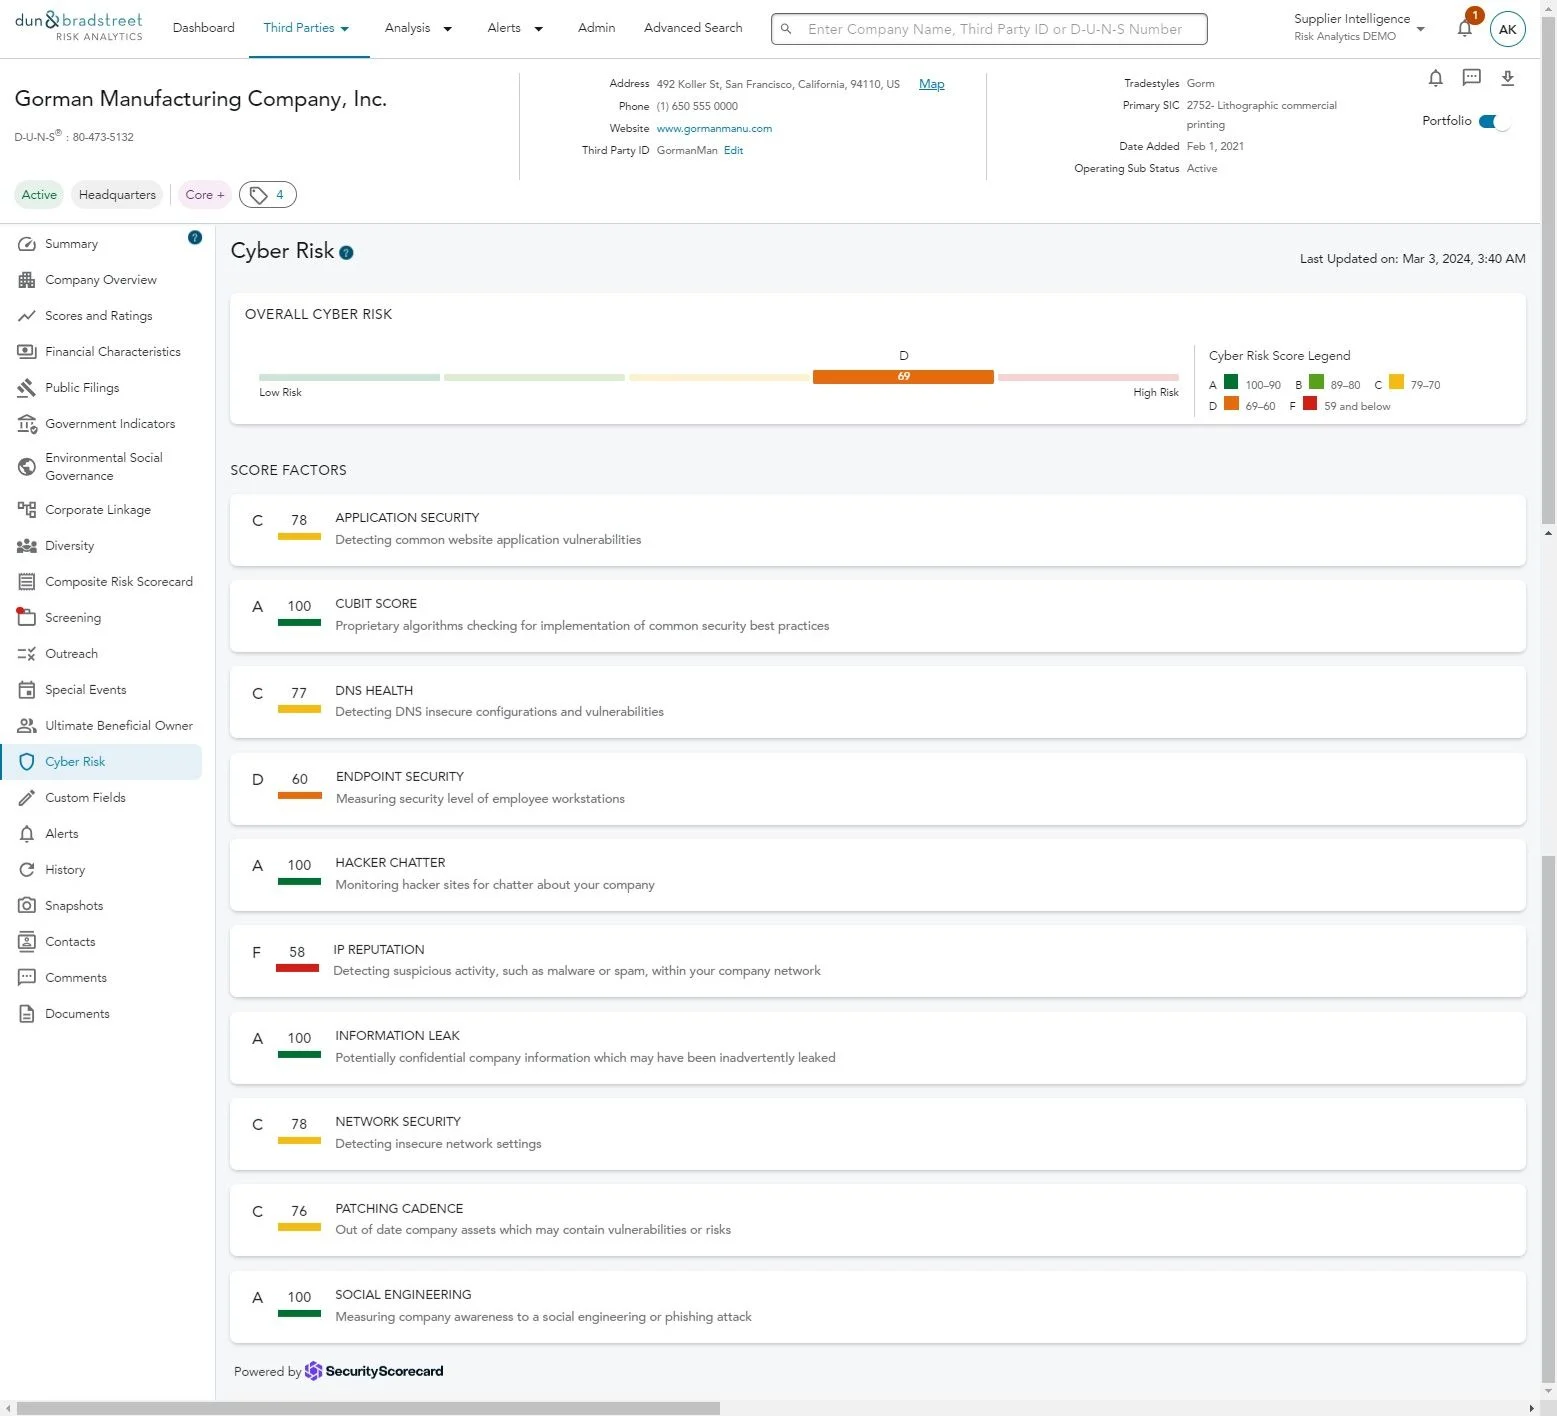Screen dimensions: 1557x1416
Task: Select Composite Risk Scorecard in sidebar
Action: (x=119, y=582)
